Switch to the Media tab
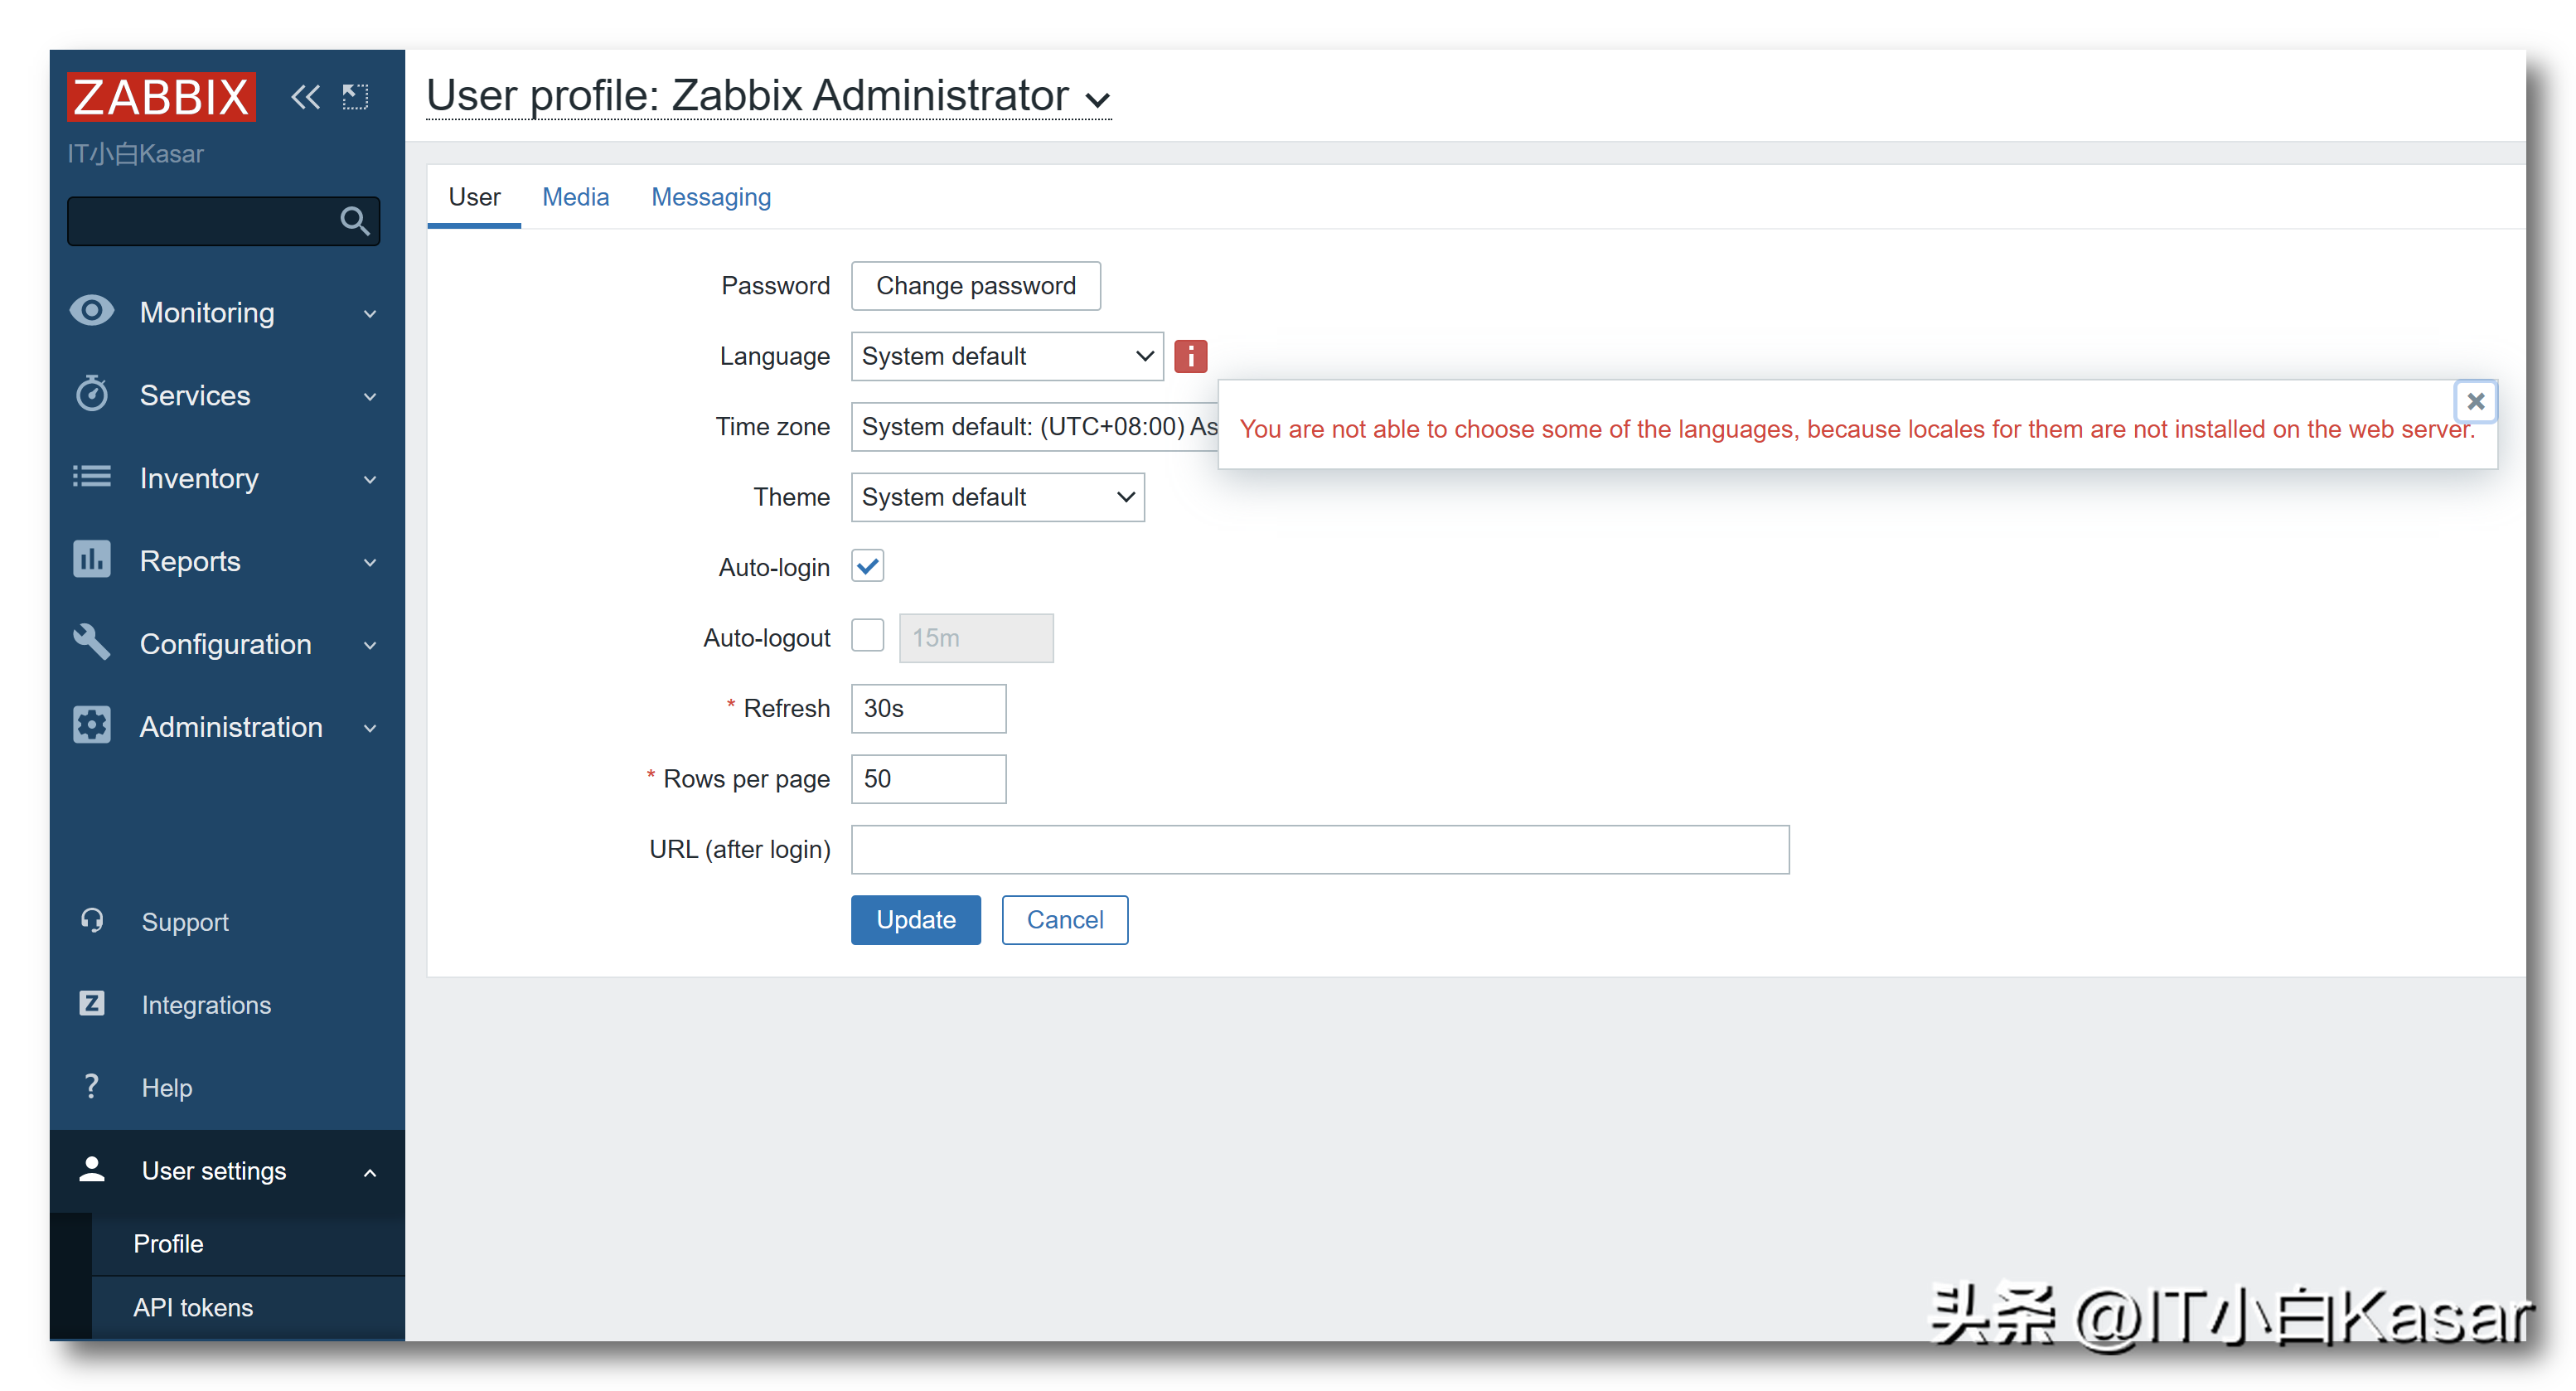 click(x=575, y=197)
